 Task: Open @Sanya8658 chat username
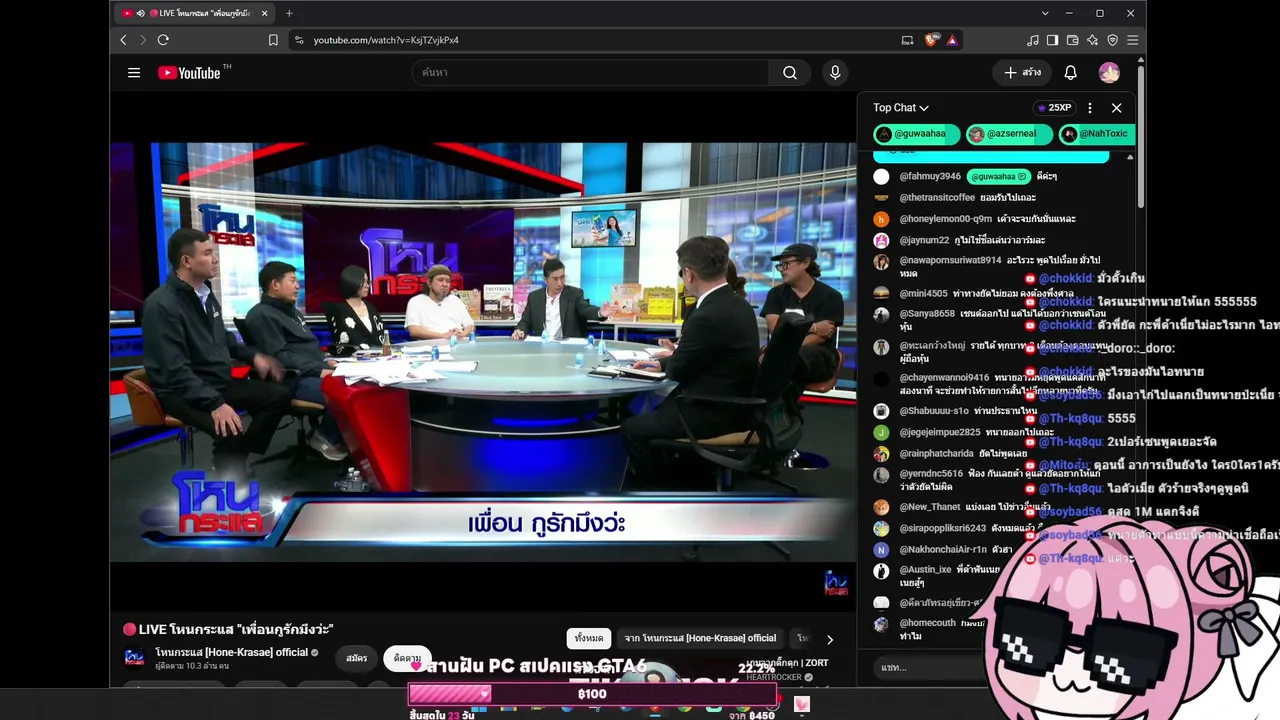click(927, 314)
